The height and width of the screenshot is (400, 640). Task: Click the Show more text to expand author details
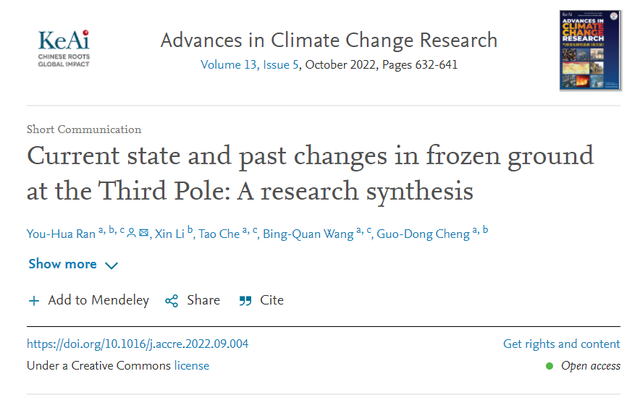click(62, 264)
